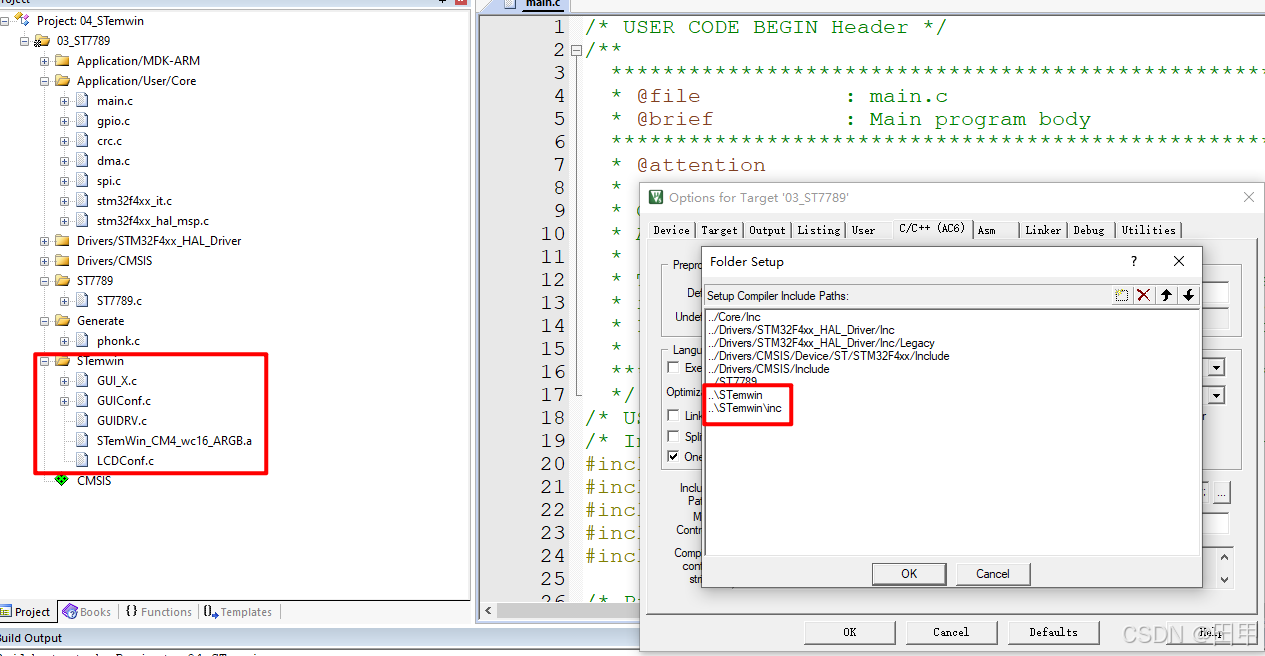Switch to the Output tab

point(767,230)
